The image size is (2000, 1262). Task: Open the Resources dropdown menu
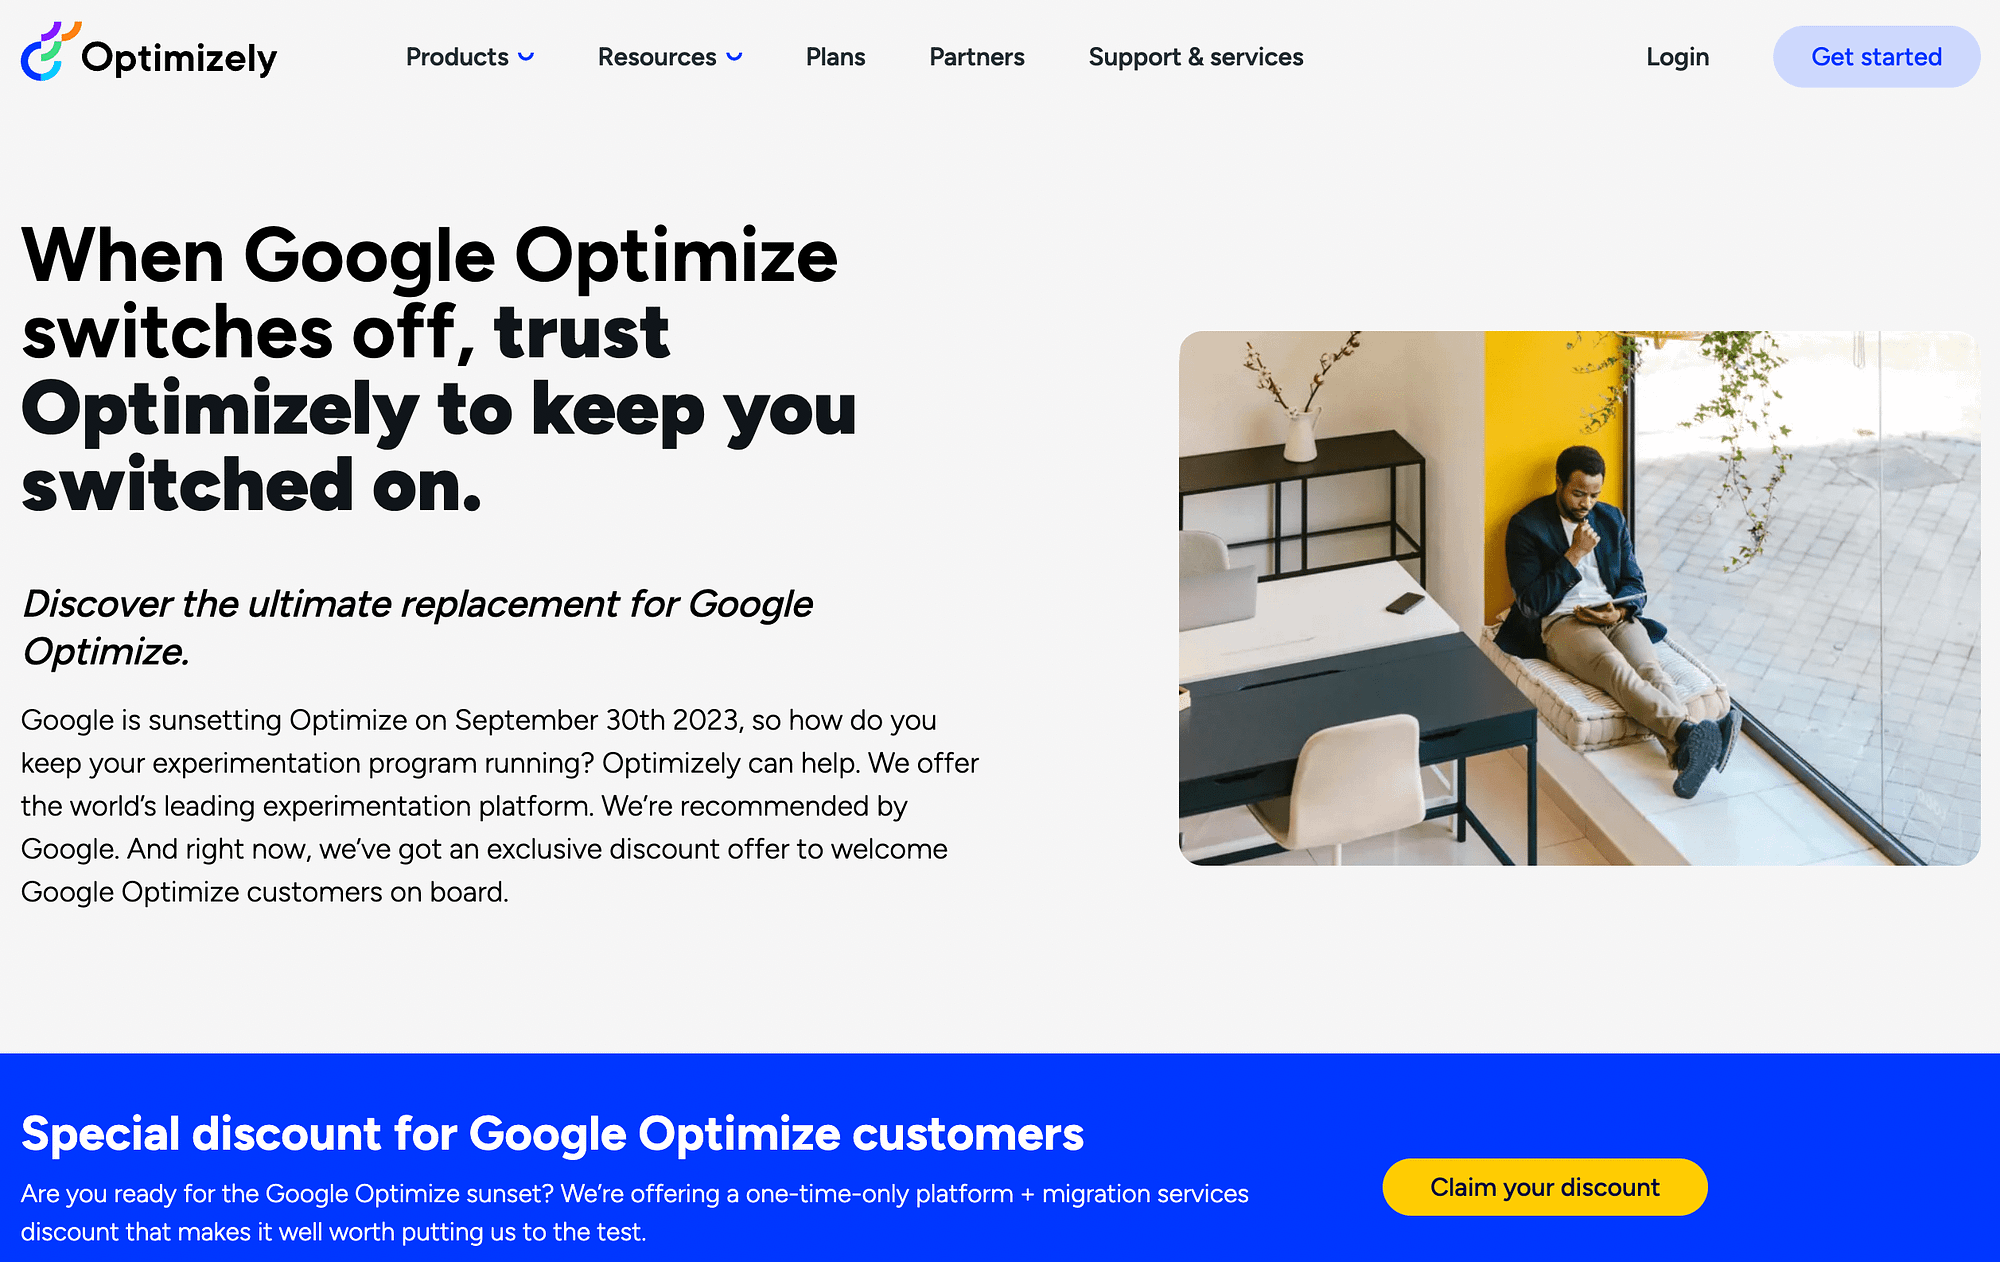669,57
